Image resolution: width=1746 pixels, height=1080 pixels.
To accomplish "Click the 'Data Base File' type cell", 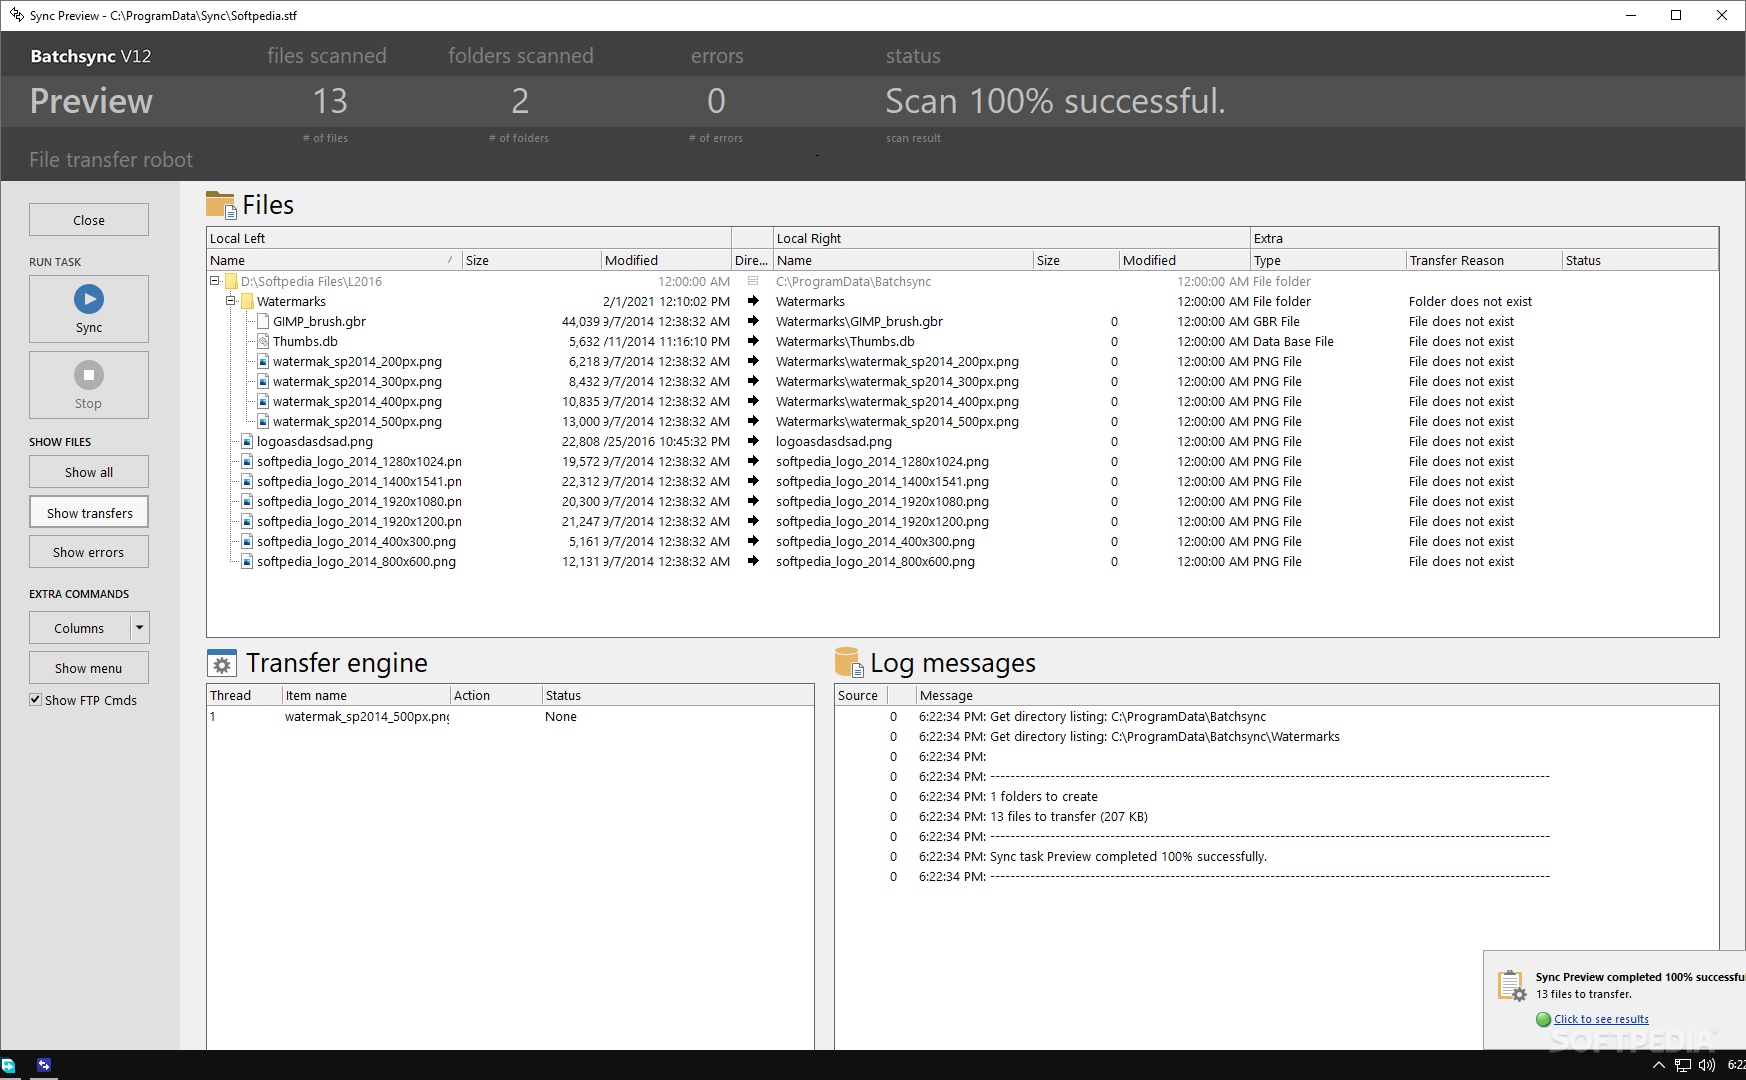I will click(x=1293, y=341).
